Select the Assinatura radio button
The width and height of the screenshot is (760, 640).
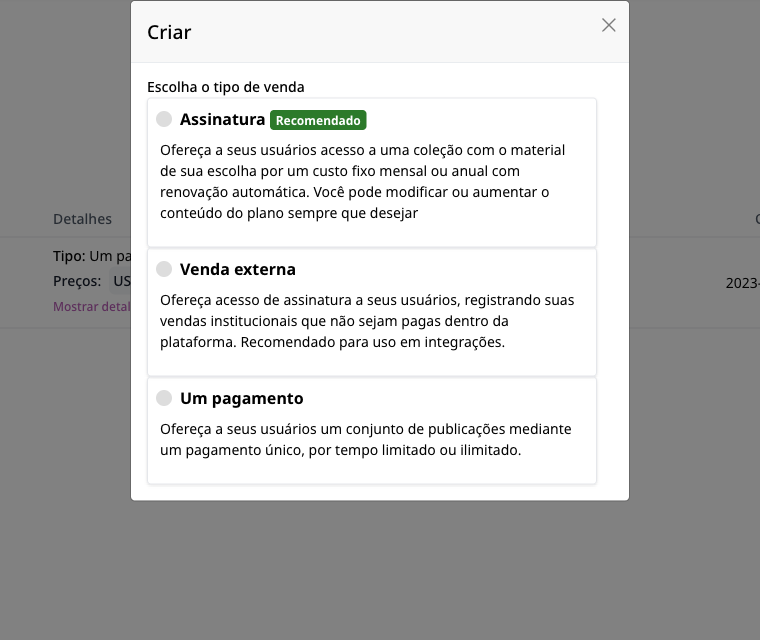pos(164,119)
